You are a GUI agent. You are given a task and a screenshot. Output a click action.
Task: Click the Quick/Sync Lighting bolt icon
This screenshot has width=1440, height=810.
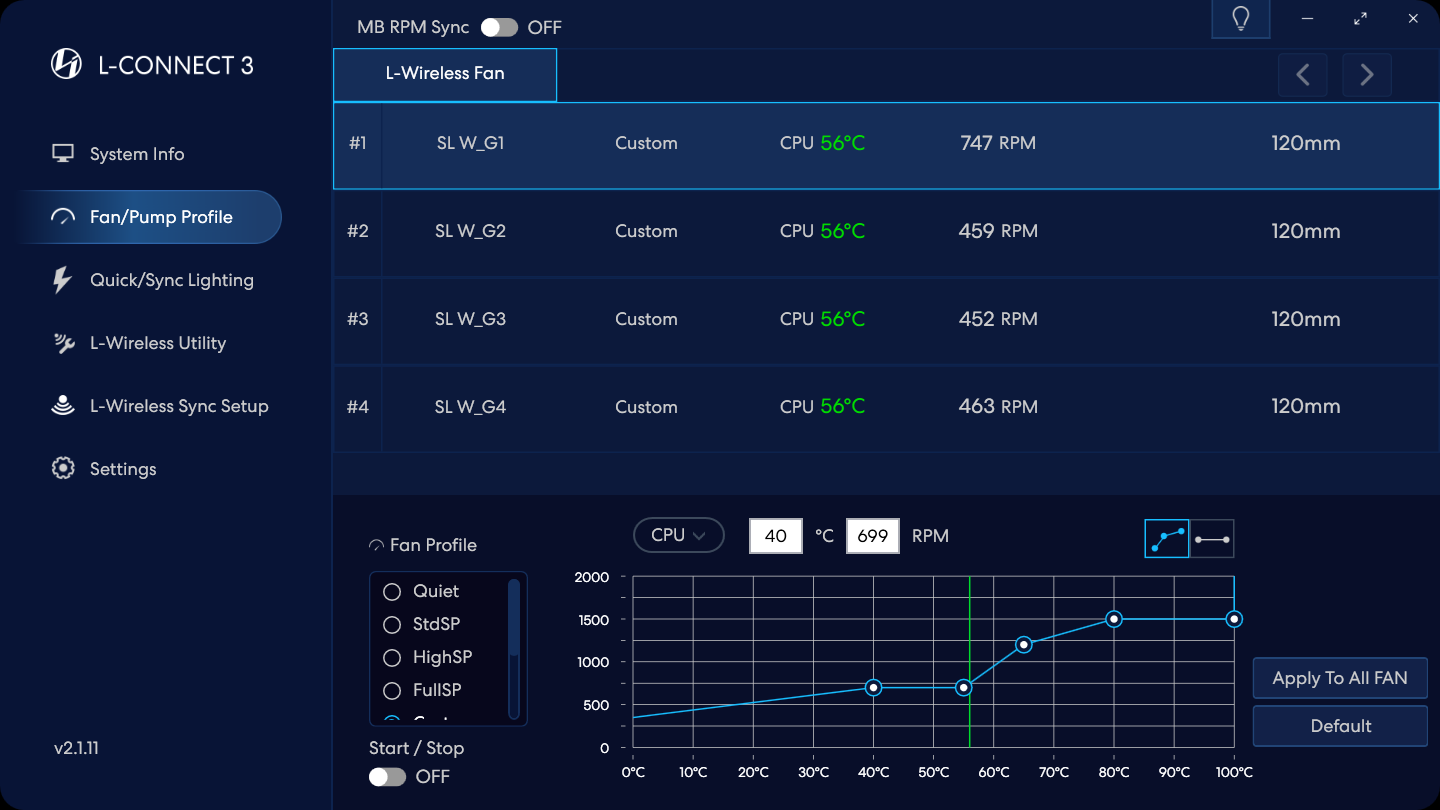(x=63, y=280)
